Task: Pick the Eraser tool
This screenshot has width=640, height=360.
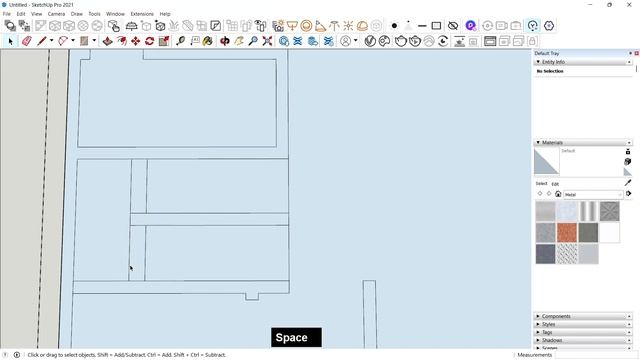Action: tap(27, 41)
